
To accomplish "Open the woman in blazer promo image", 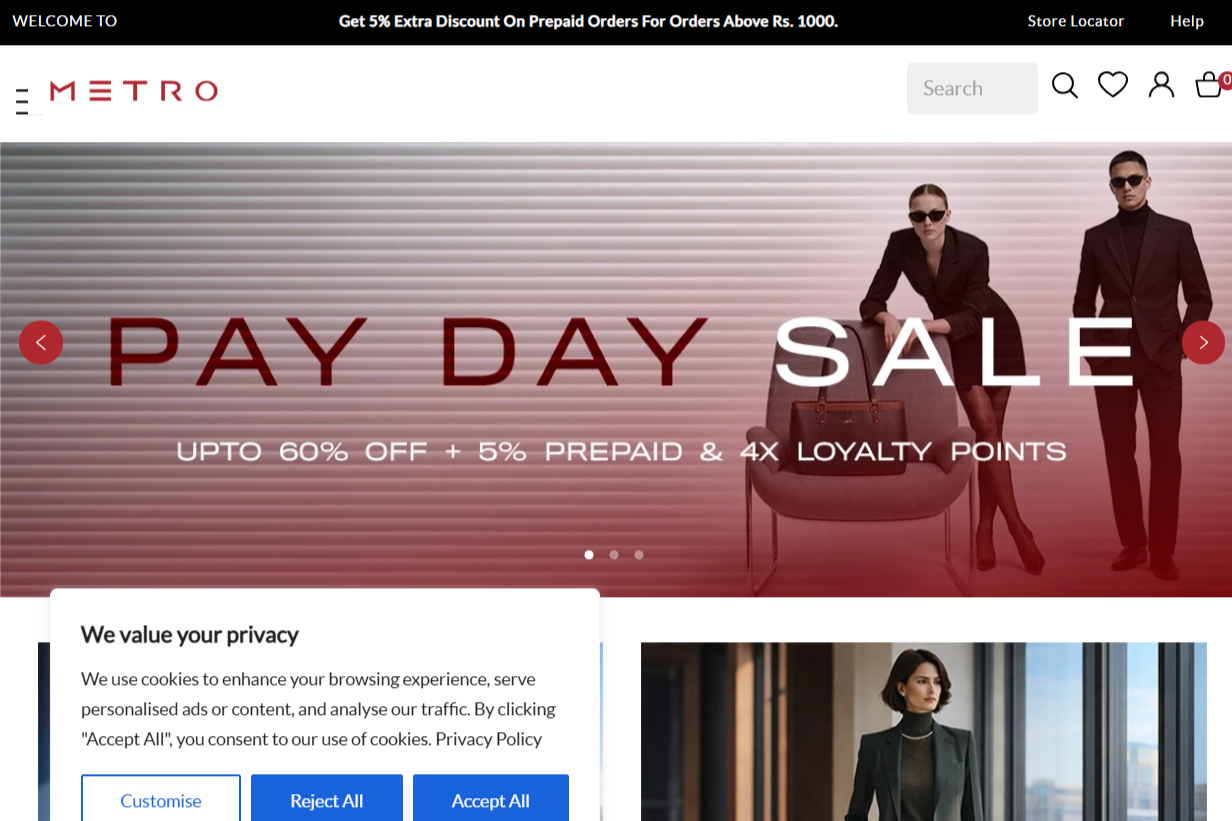I will tap(924, 732).
